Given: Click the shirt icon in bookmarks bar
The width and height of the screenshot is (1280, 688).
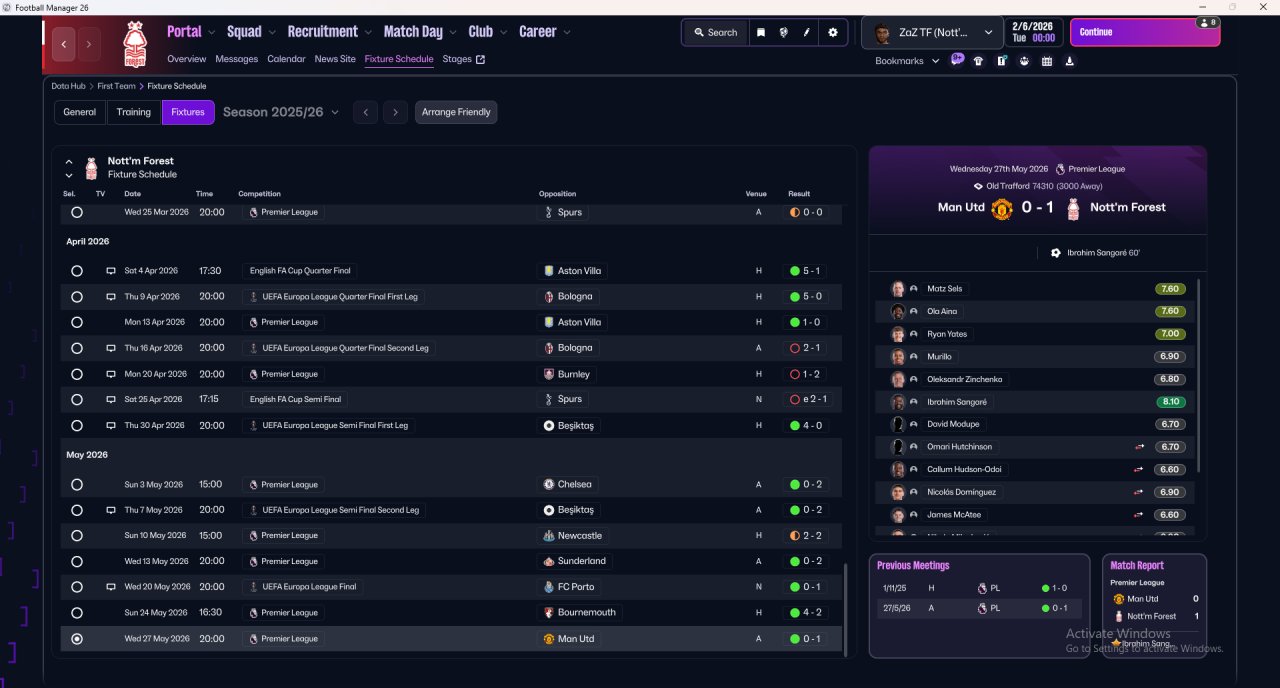Looking at the screenshot, I should tap(978, 61).
